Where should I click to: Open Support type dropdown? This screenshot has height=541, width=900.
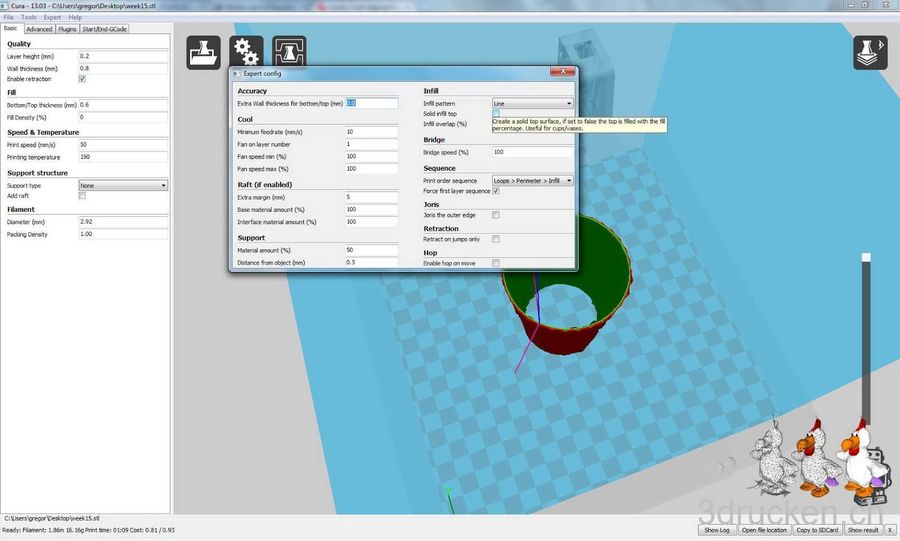coord(123,185)
